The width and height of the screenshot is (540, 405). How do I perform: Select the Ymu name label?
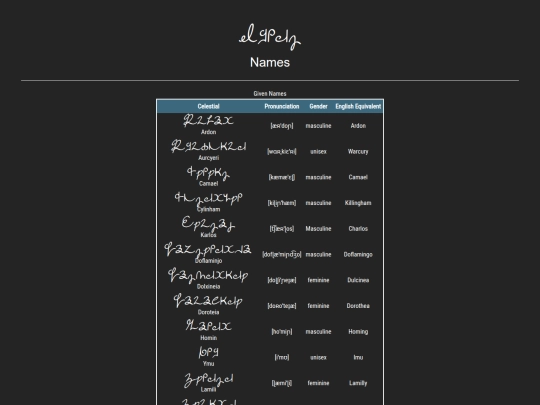pyautogui.click(x=208, y=364)
